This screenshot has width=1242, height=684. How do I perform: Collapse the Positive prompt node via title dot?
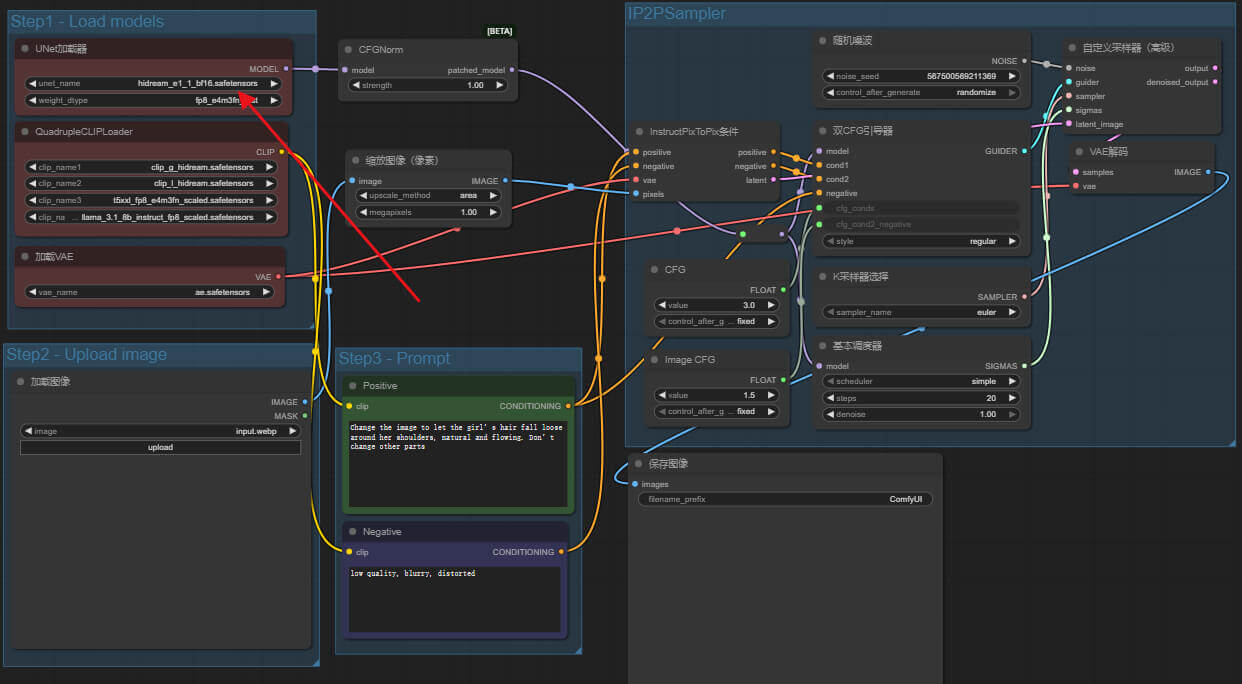click(352, 386)
